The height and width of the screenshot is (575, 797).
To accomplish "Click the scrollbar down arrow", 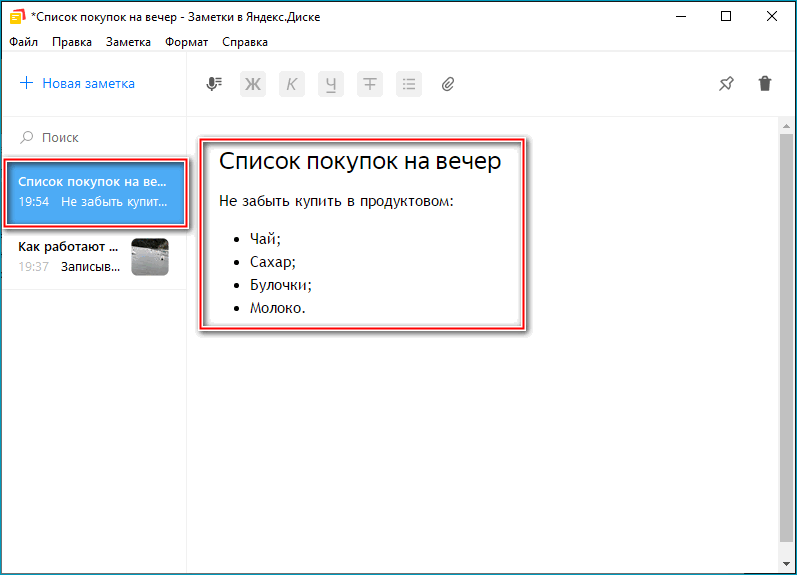I will [x=786, y=564].
